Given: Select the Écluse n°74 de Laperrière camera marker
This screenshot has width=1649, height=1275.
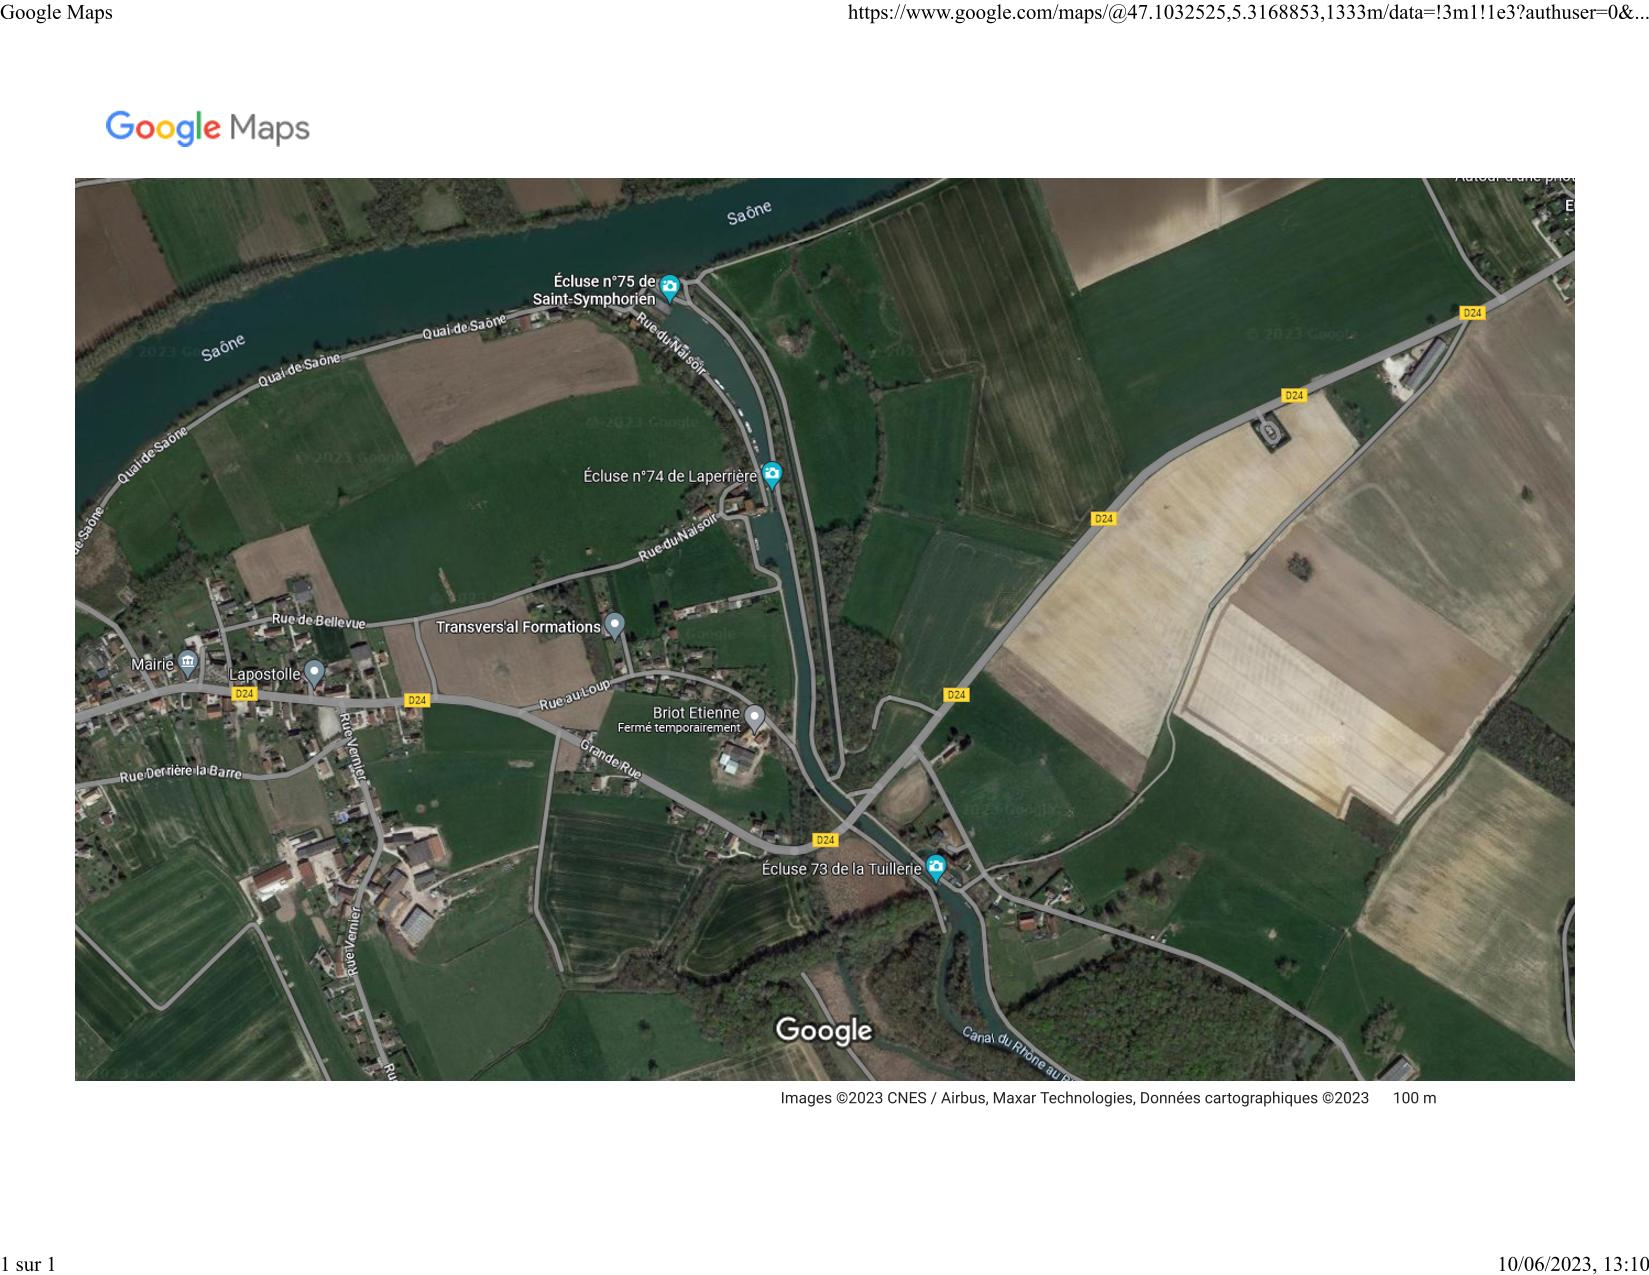Looking at the screenshot, I should [772, 474].
